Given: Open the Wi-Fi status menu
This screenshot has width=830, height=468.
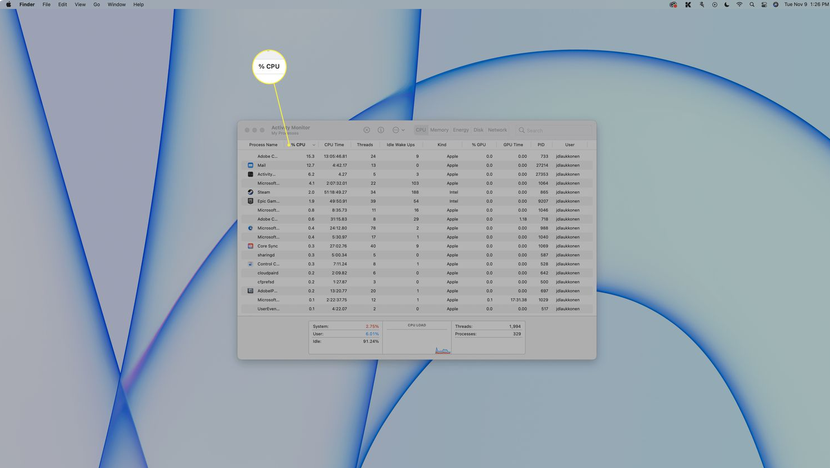Looking at the screenshot, I should pyautogui.click(x=739, y=4).
